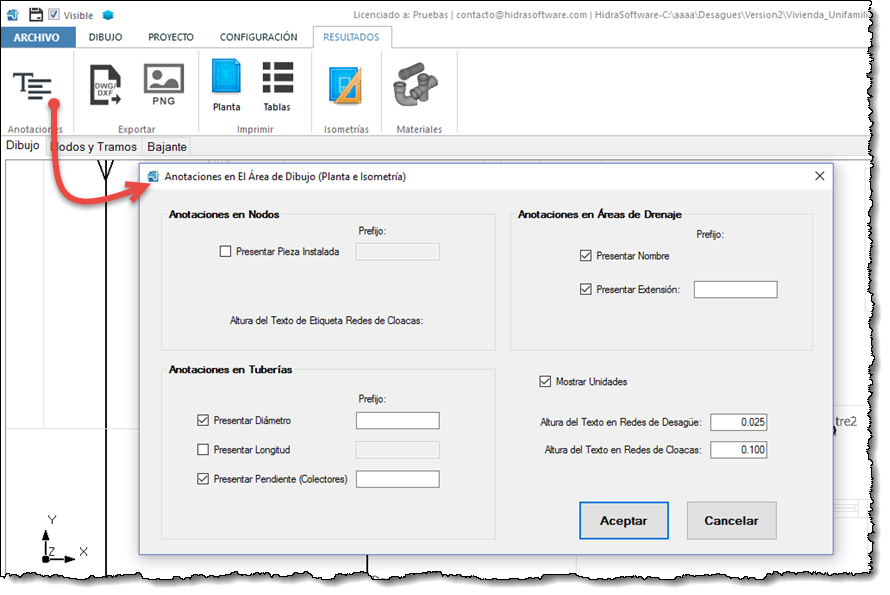Switch to the DIBUJO ribbon tab
This screenshot has width=890, height=595.
pos(106,37)
